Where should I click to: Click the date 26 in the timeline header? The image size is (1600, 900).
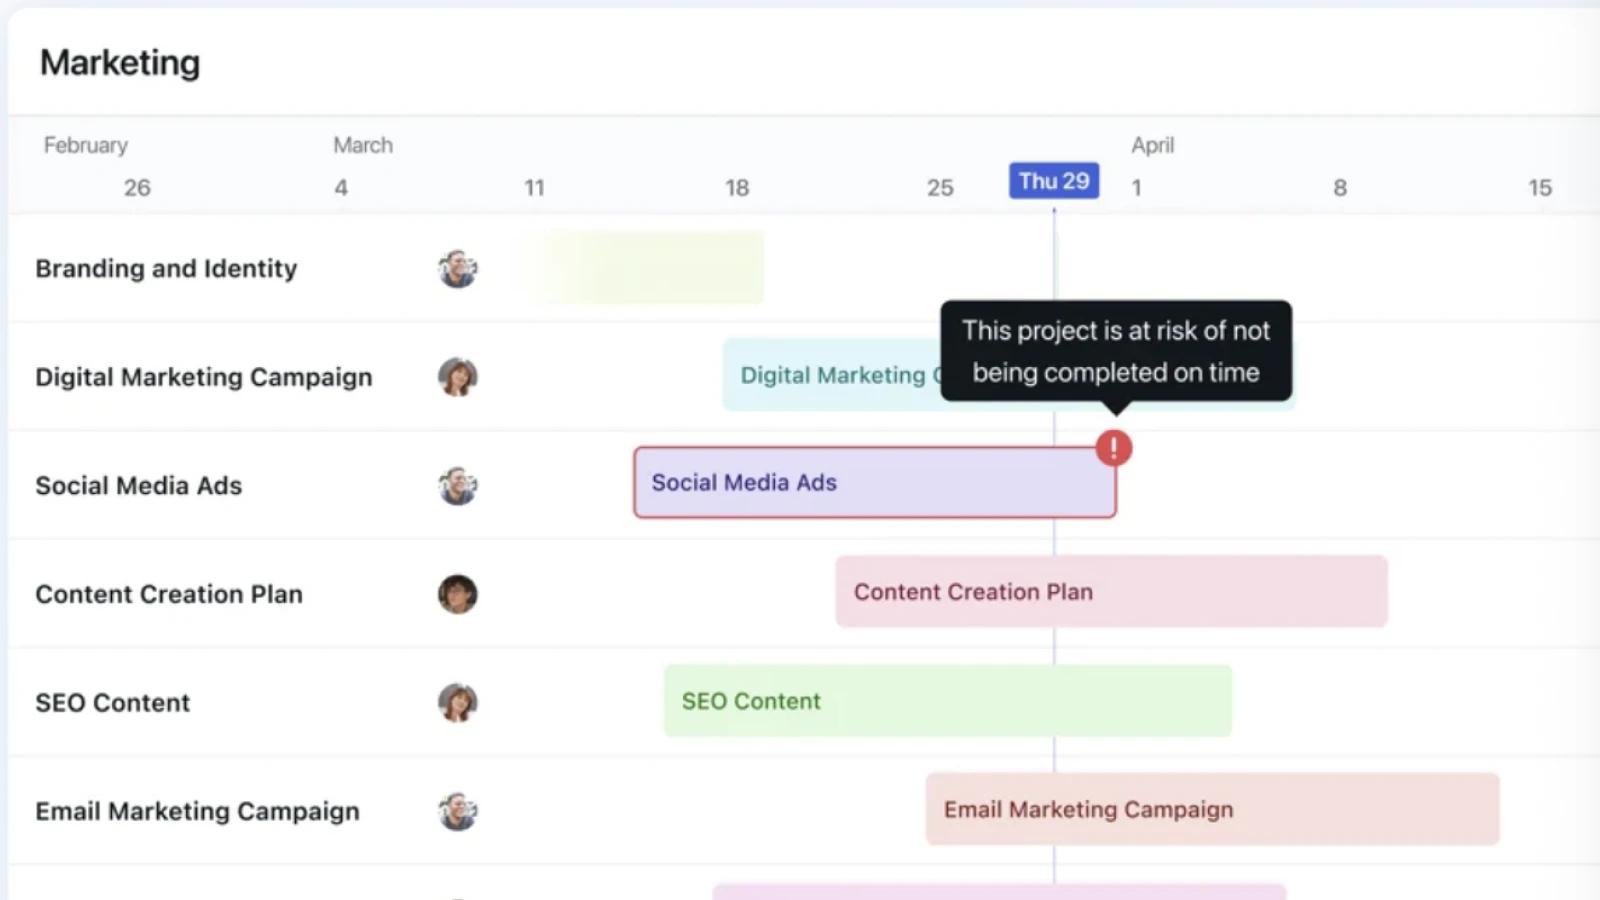coord(137,188)
